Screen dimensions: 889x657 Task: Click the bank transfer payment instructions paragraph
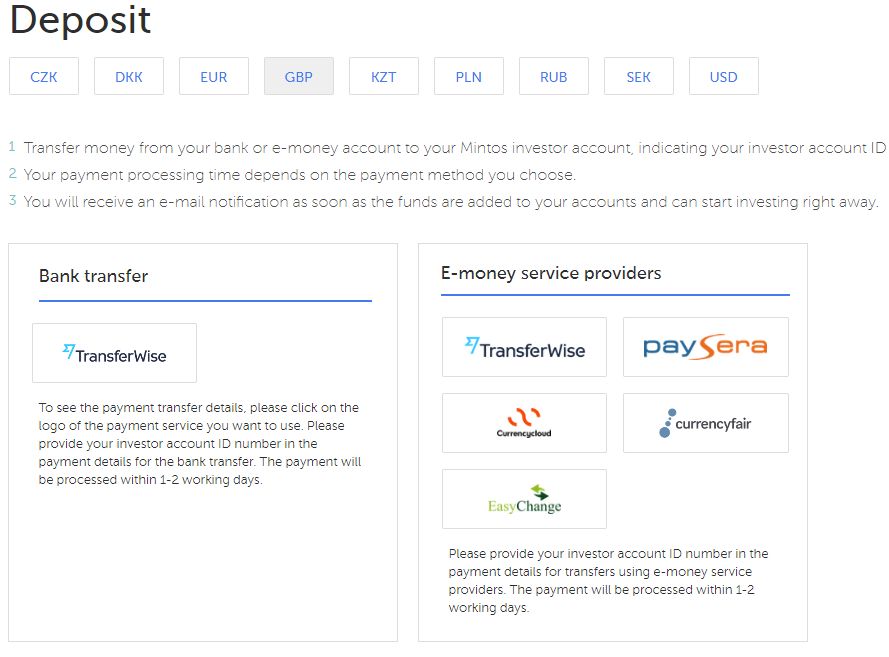pyautogui.click(x=200, y=443)
